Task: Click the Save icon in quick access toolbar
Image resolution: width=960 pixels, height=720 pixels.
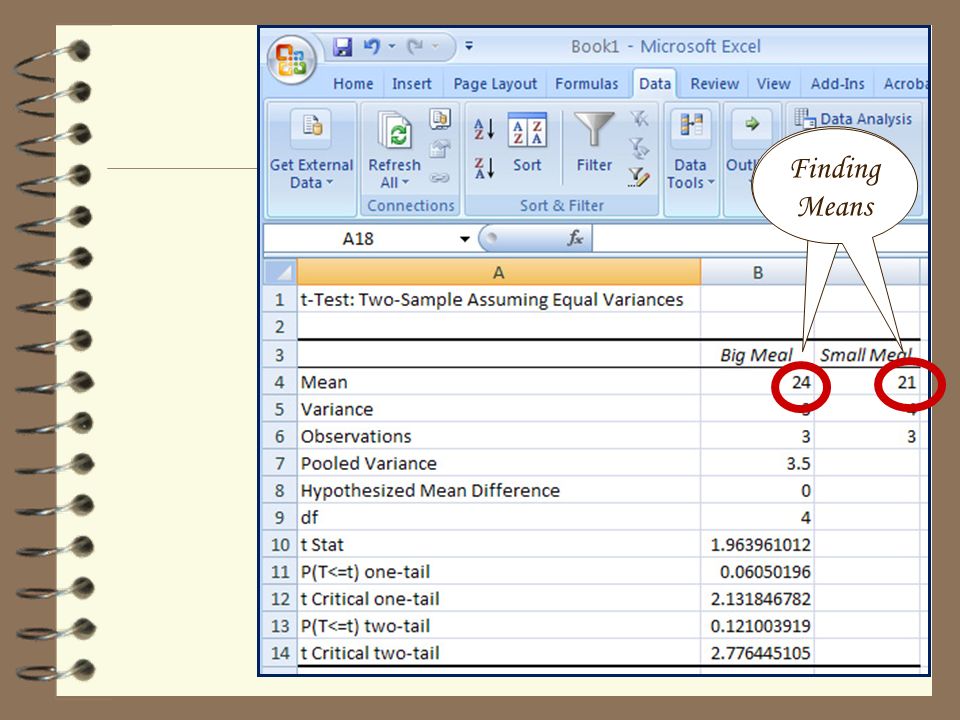Action: [342, 47]
